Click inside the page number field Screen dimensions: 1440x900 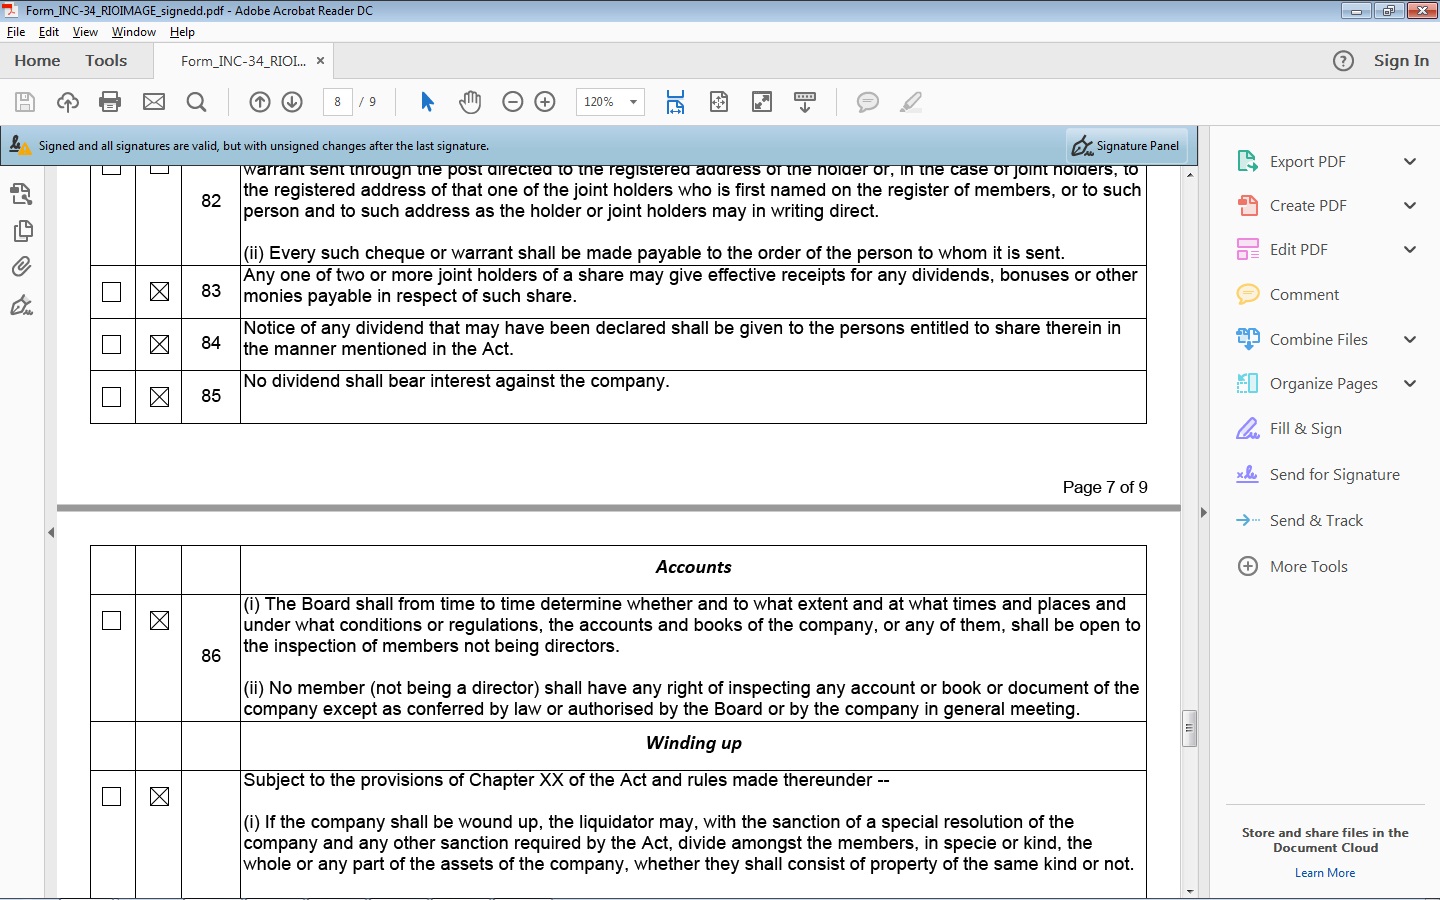tap(338, 101)
